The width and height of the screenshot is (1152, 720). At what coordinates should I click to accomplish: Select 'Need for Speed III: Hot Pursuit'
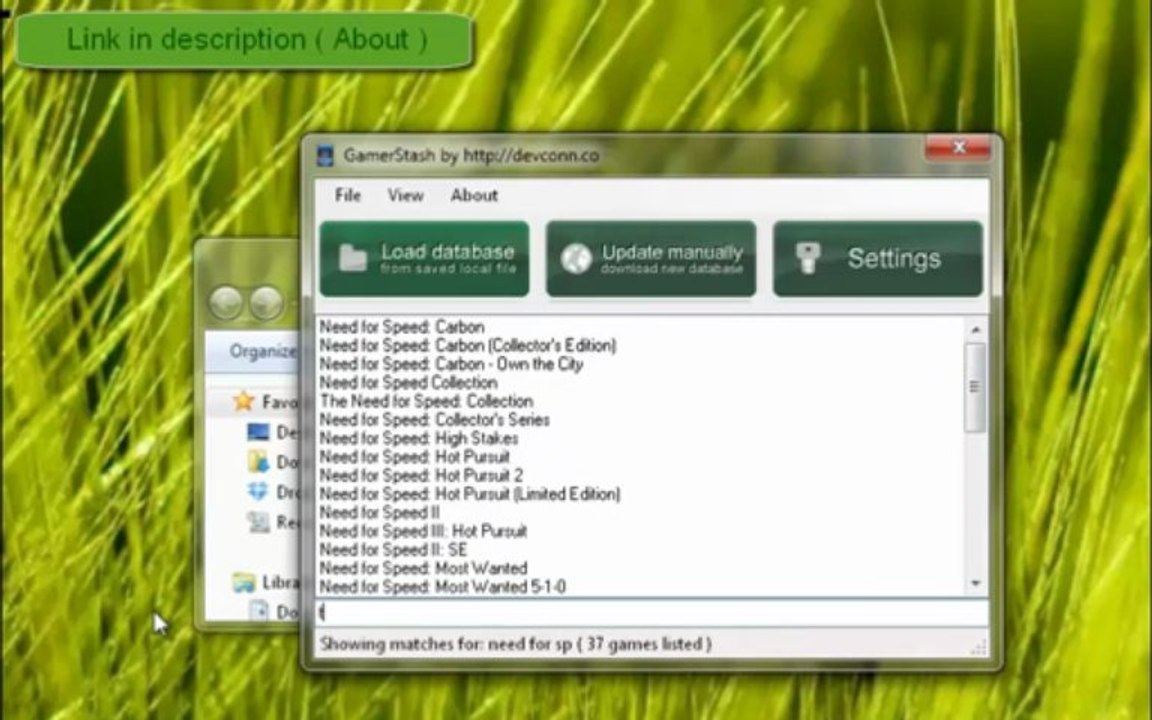tap(423, 530)
